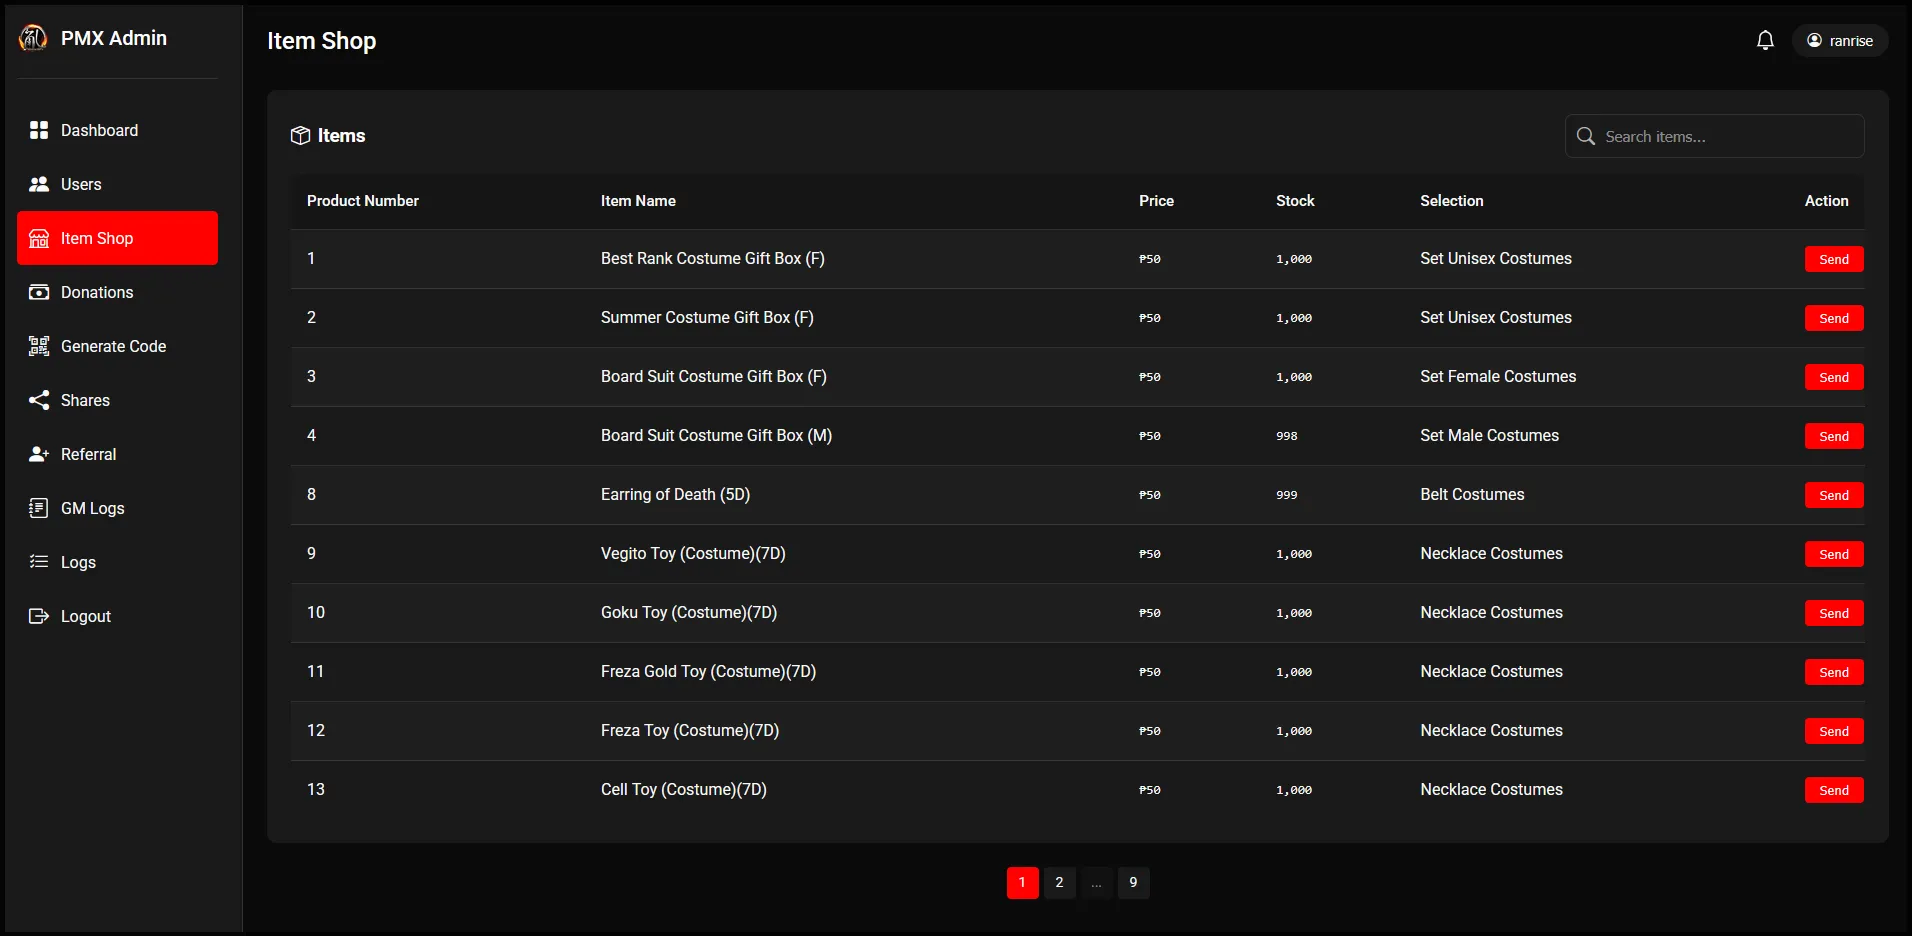Image resolution: width=1912 pixels, height=936 pixels.
Task: Click the Logout exit icon
Action: pyautogui.click(x=39, y=616)
